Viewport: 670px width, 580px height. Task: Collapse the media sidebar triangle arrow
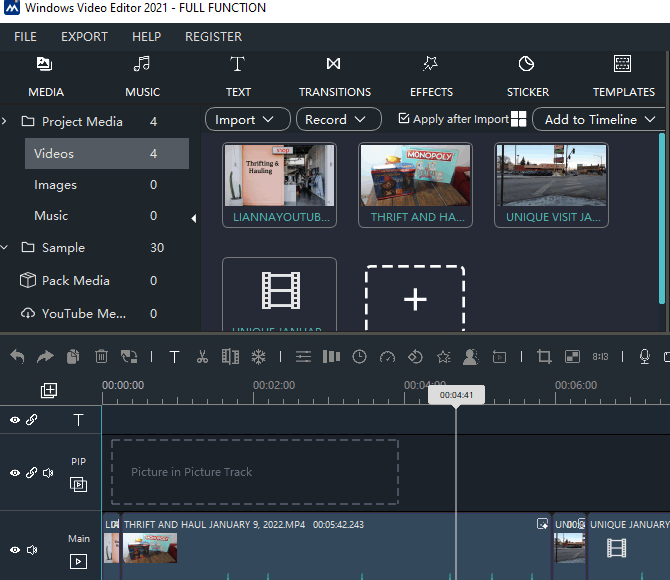[x=194, y=218]
